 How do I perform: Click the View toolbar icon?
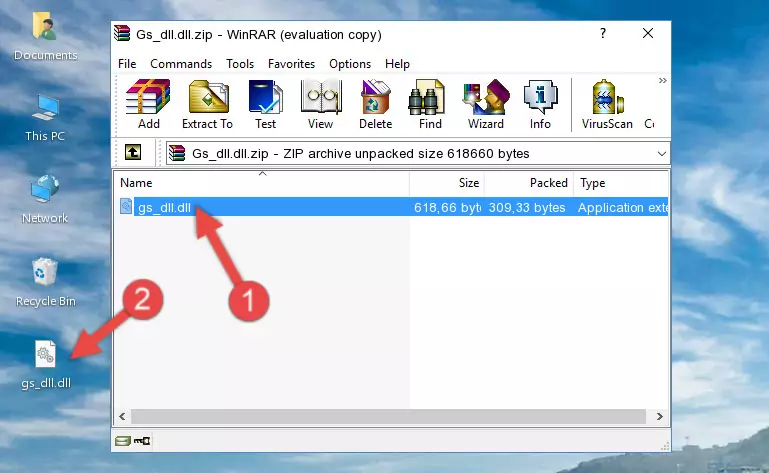(321, 104)
